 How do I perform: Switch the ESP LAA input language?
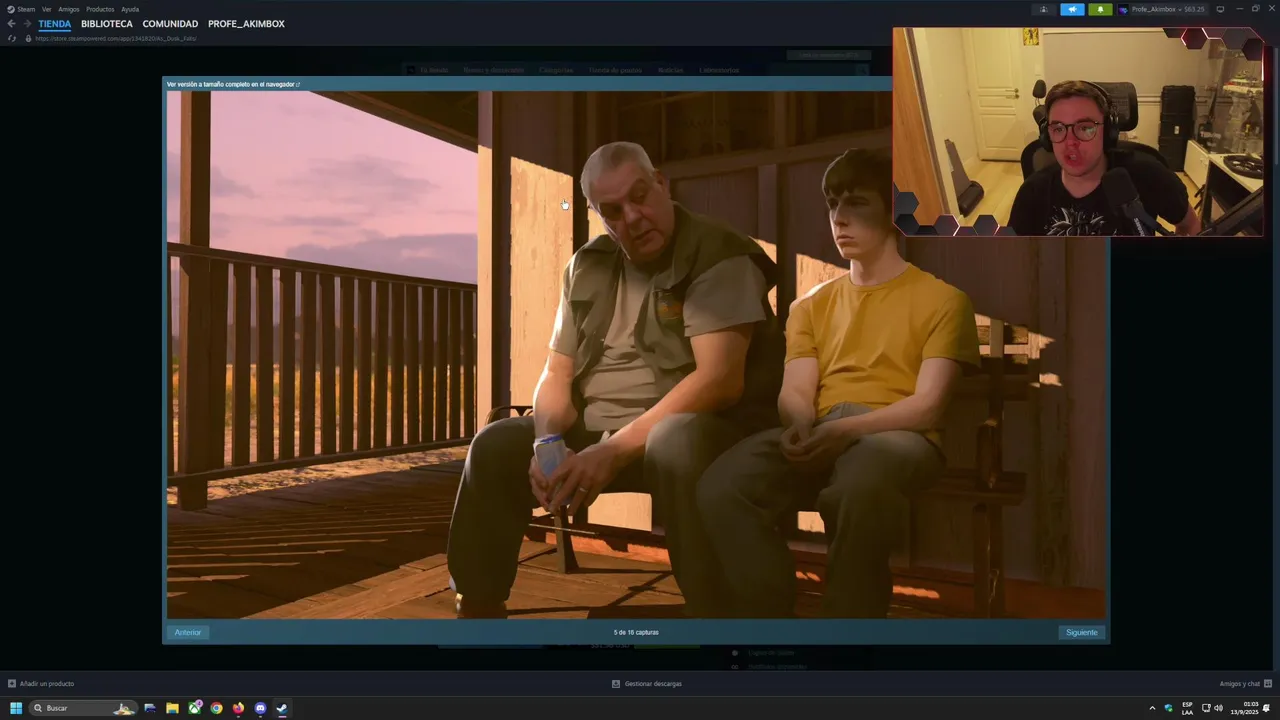point(1187,708)
